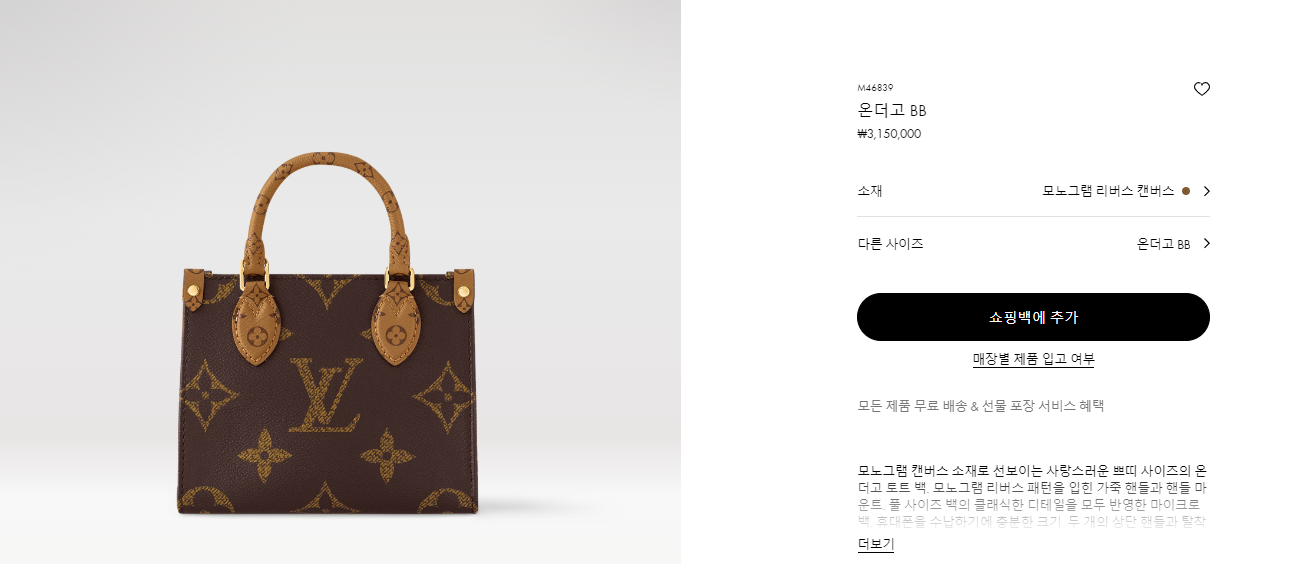Select the brown material color dot
This screenshot has width=1316, height=564.
pyautogui.click(x=1186, y=191)
